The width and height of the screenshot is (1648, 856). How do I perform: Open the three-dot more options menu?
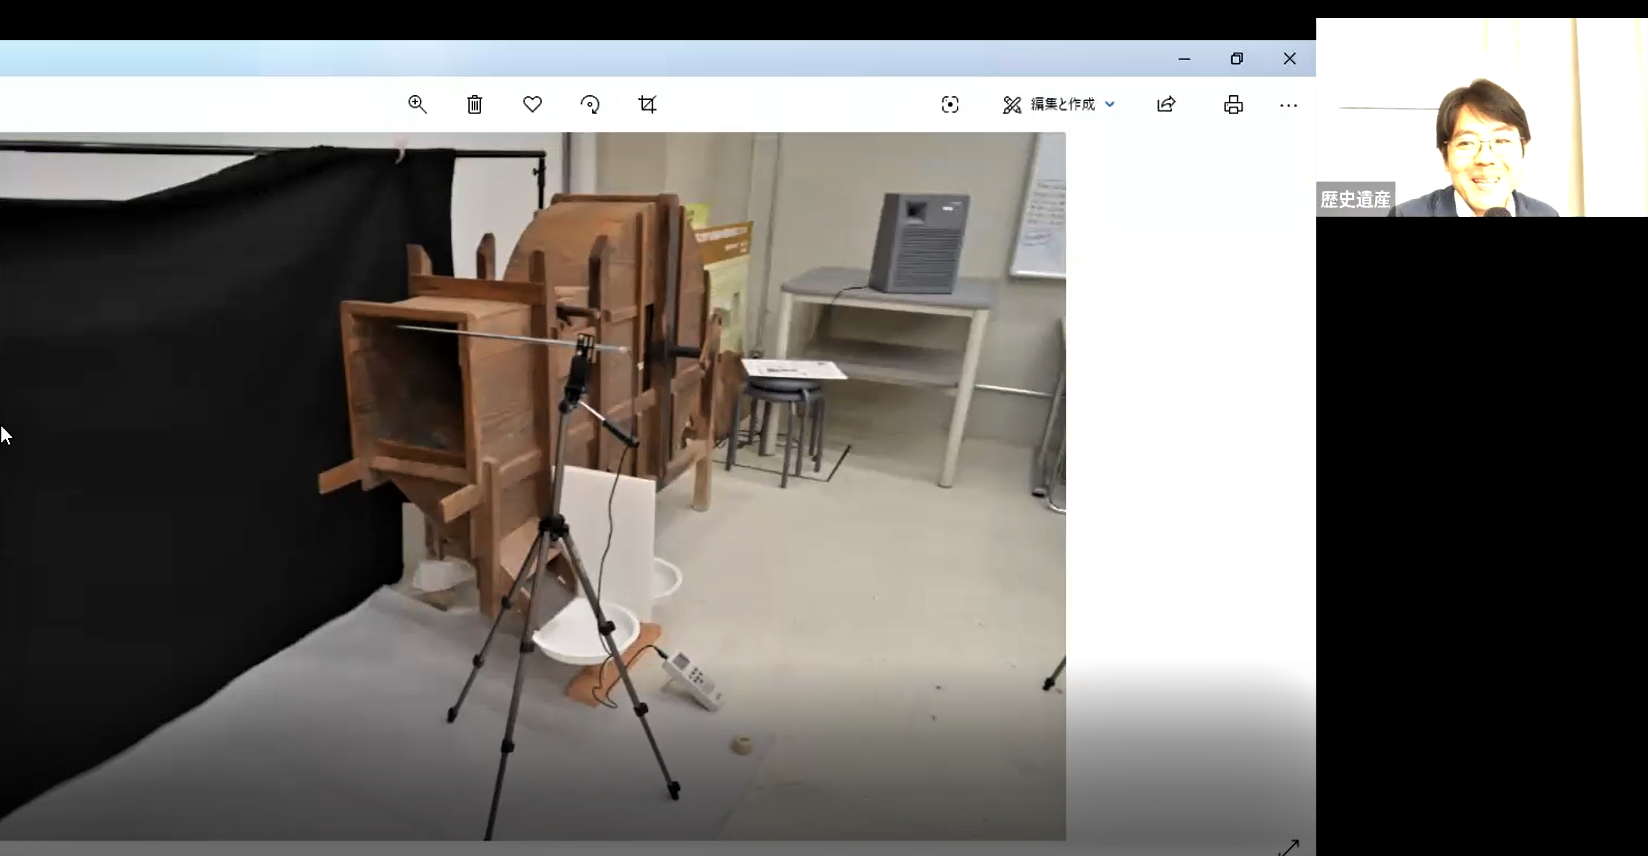[1288, 105]
